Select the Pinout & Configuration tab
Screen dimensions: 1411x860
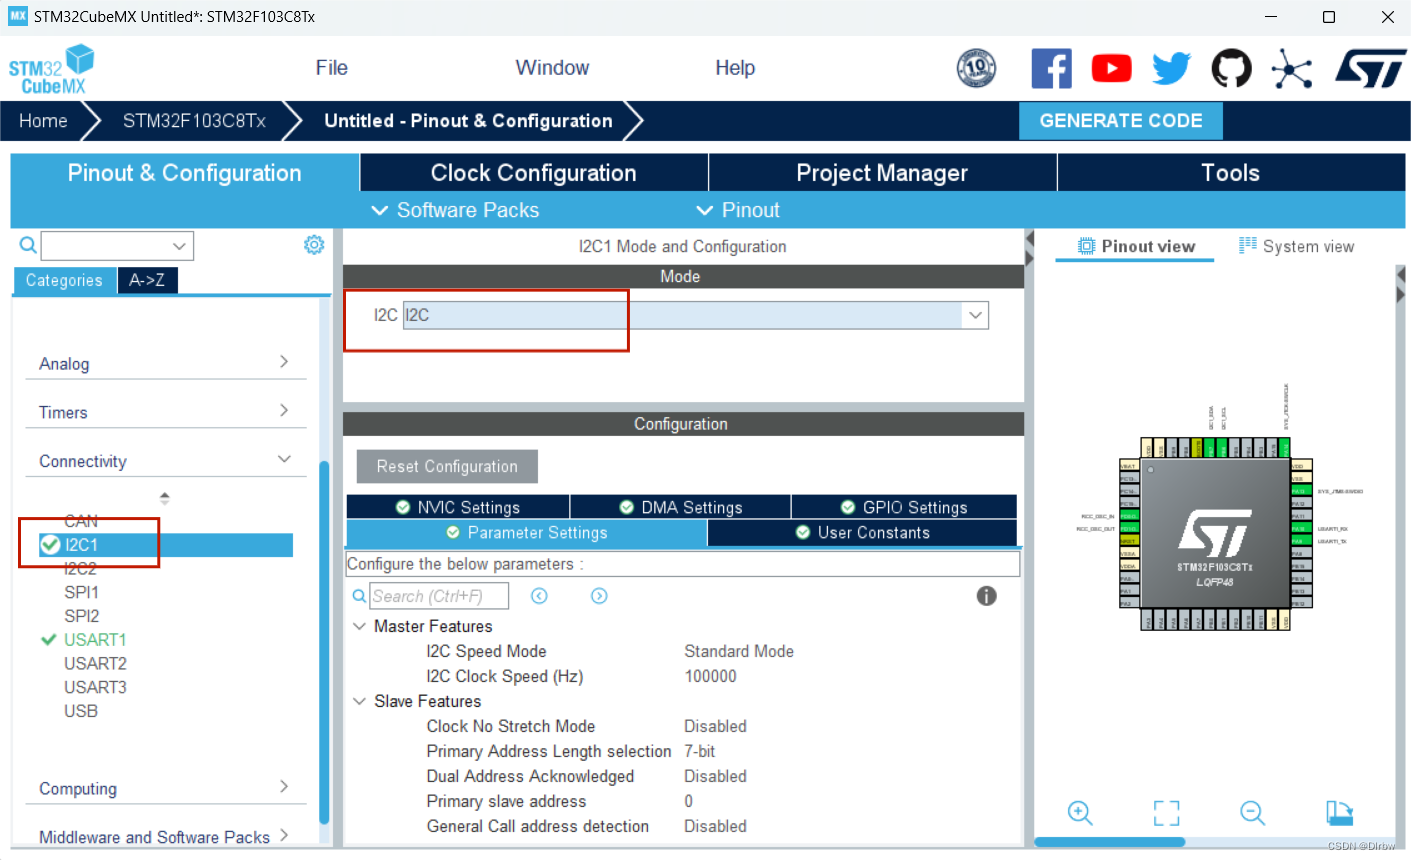185,173
